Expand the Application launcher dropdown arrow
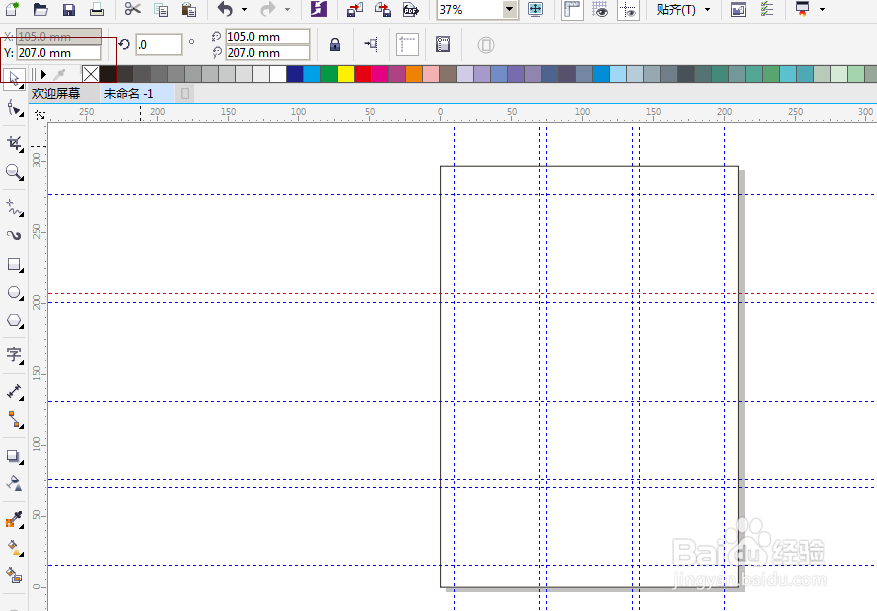The image size is (877, 611). (x=822, y=10)
